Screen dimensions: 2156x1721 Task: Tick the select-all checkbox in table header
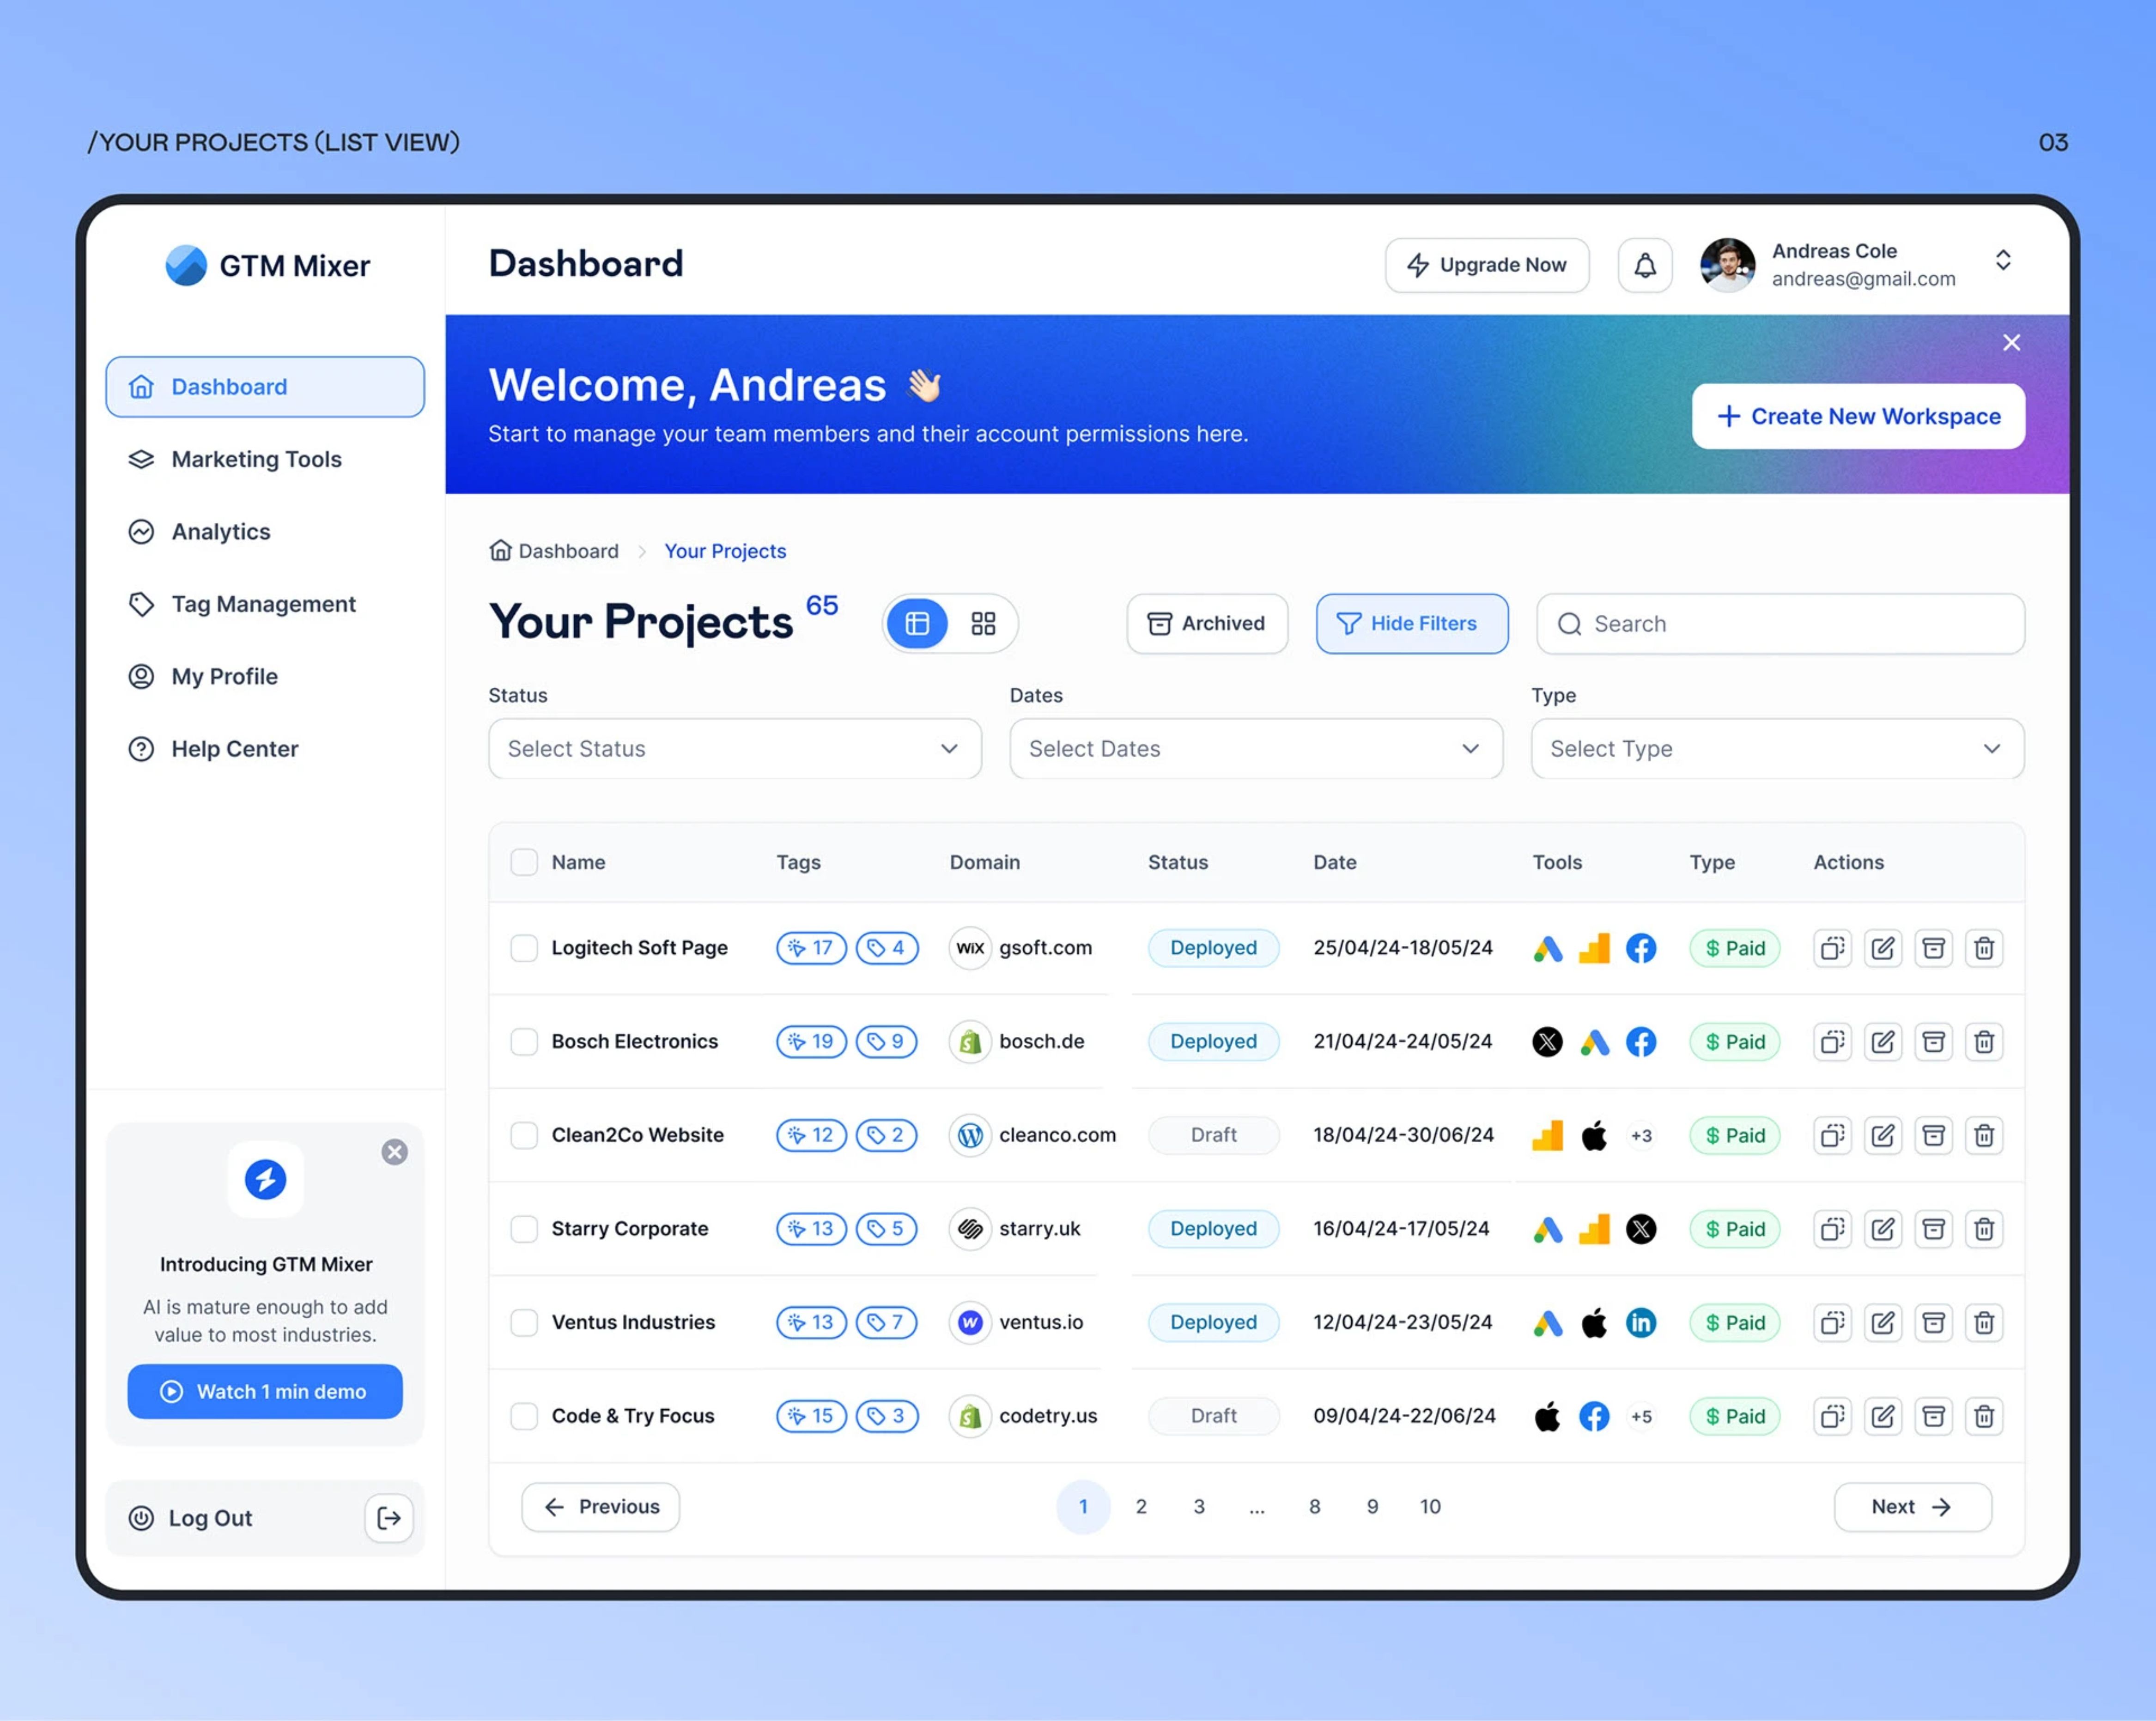(524, 862)
